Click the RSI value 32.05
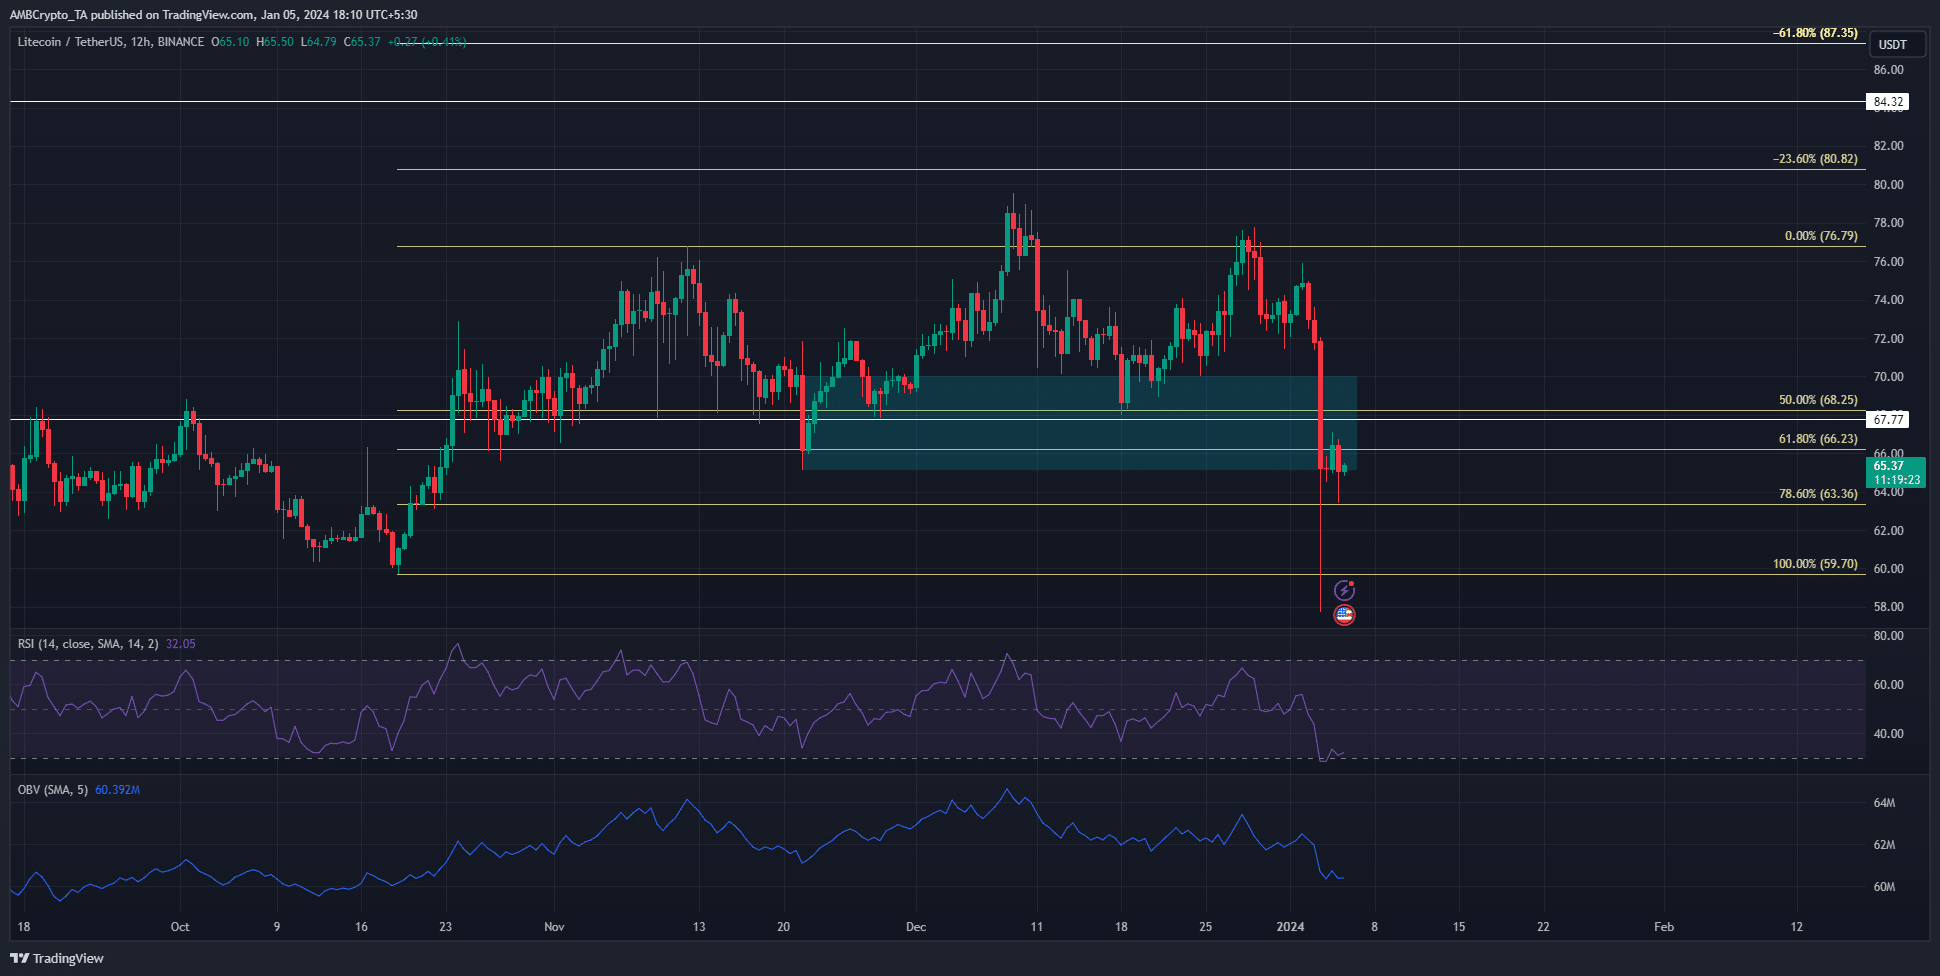1940x976 pixels. click(x=181, y=644)
